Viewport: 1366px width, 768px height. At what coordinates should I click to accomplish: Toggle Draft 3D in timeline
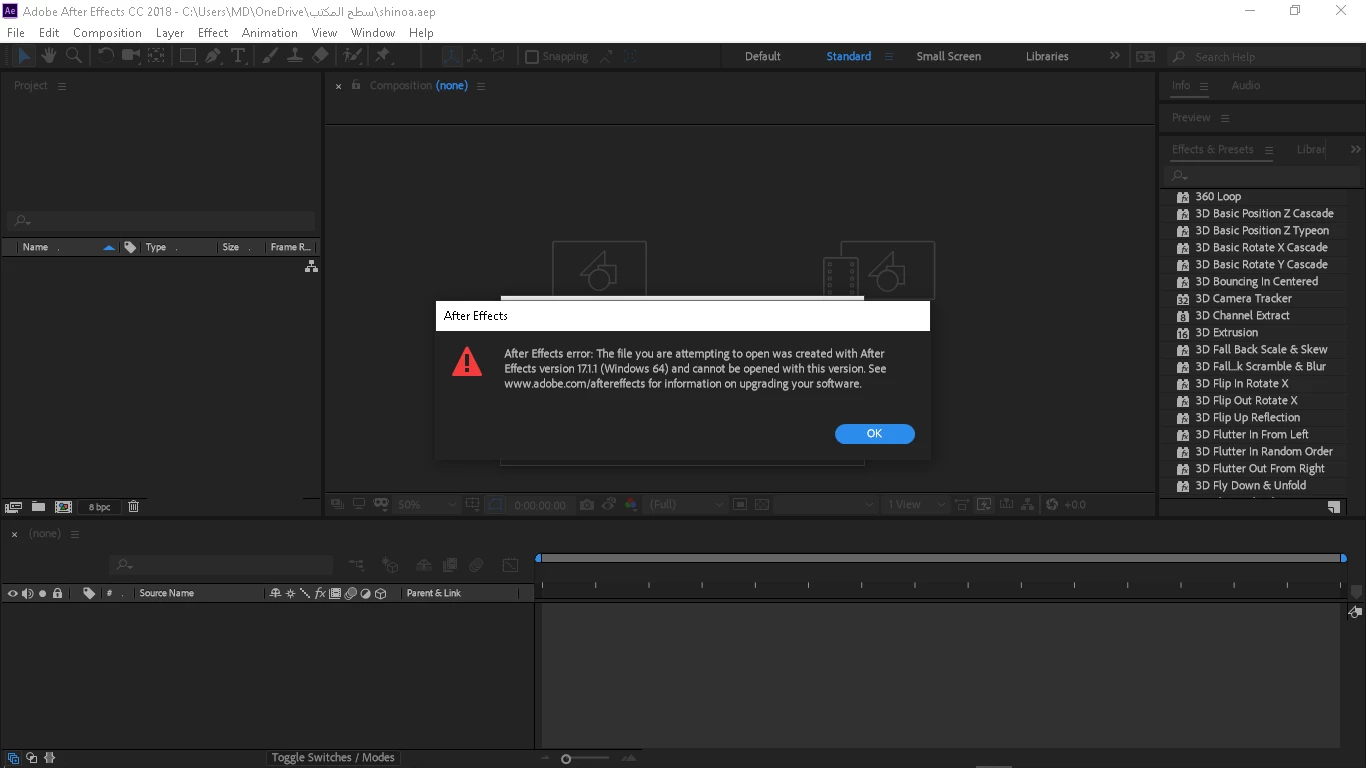[391, 565]
